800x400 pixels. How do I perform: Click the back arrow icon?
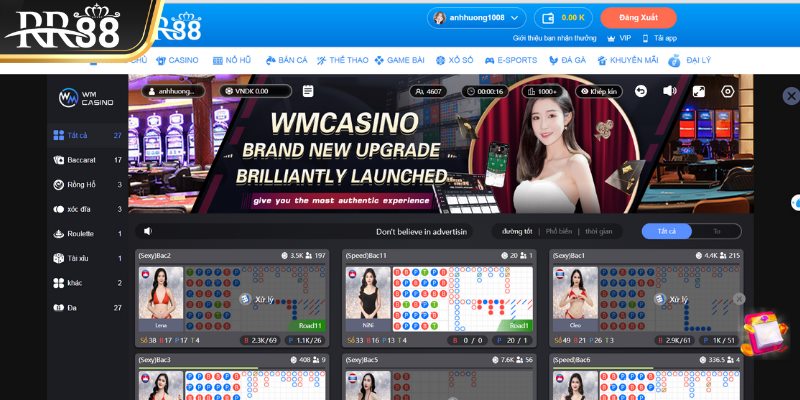click(641, 91)
